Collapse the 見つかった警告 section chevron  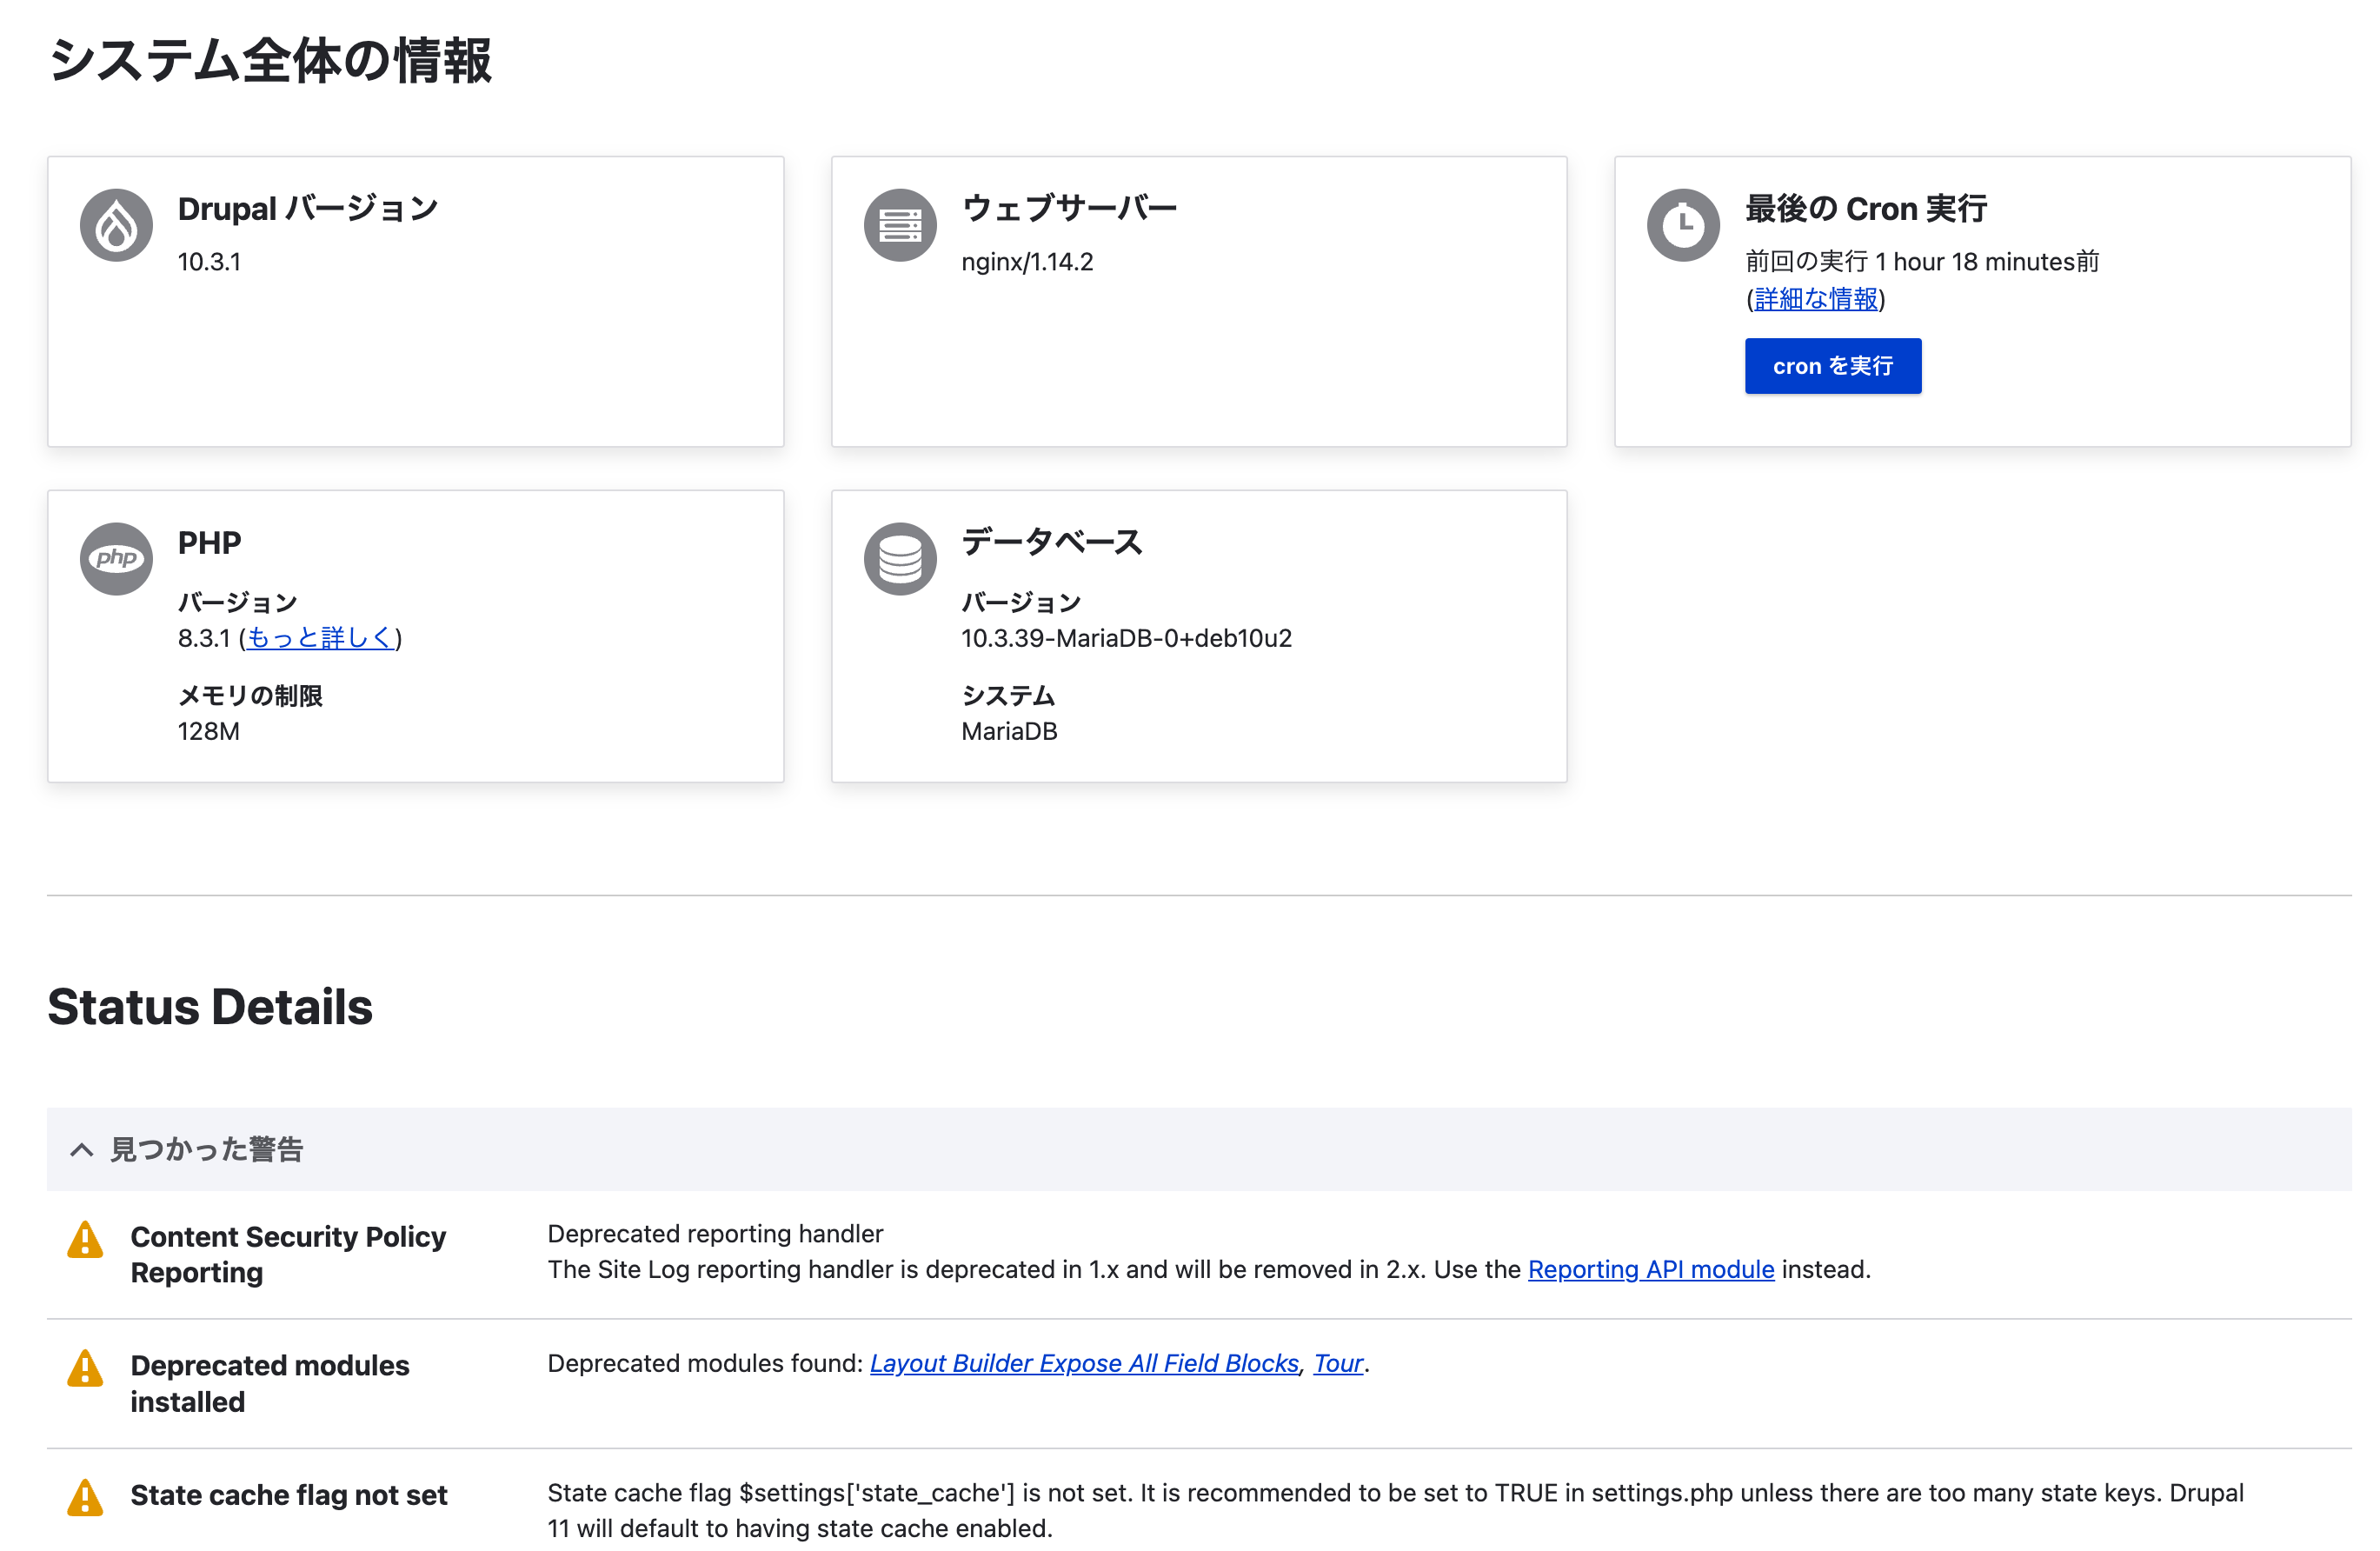pos(82,1150)
